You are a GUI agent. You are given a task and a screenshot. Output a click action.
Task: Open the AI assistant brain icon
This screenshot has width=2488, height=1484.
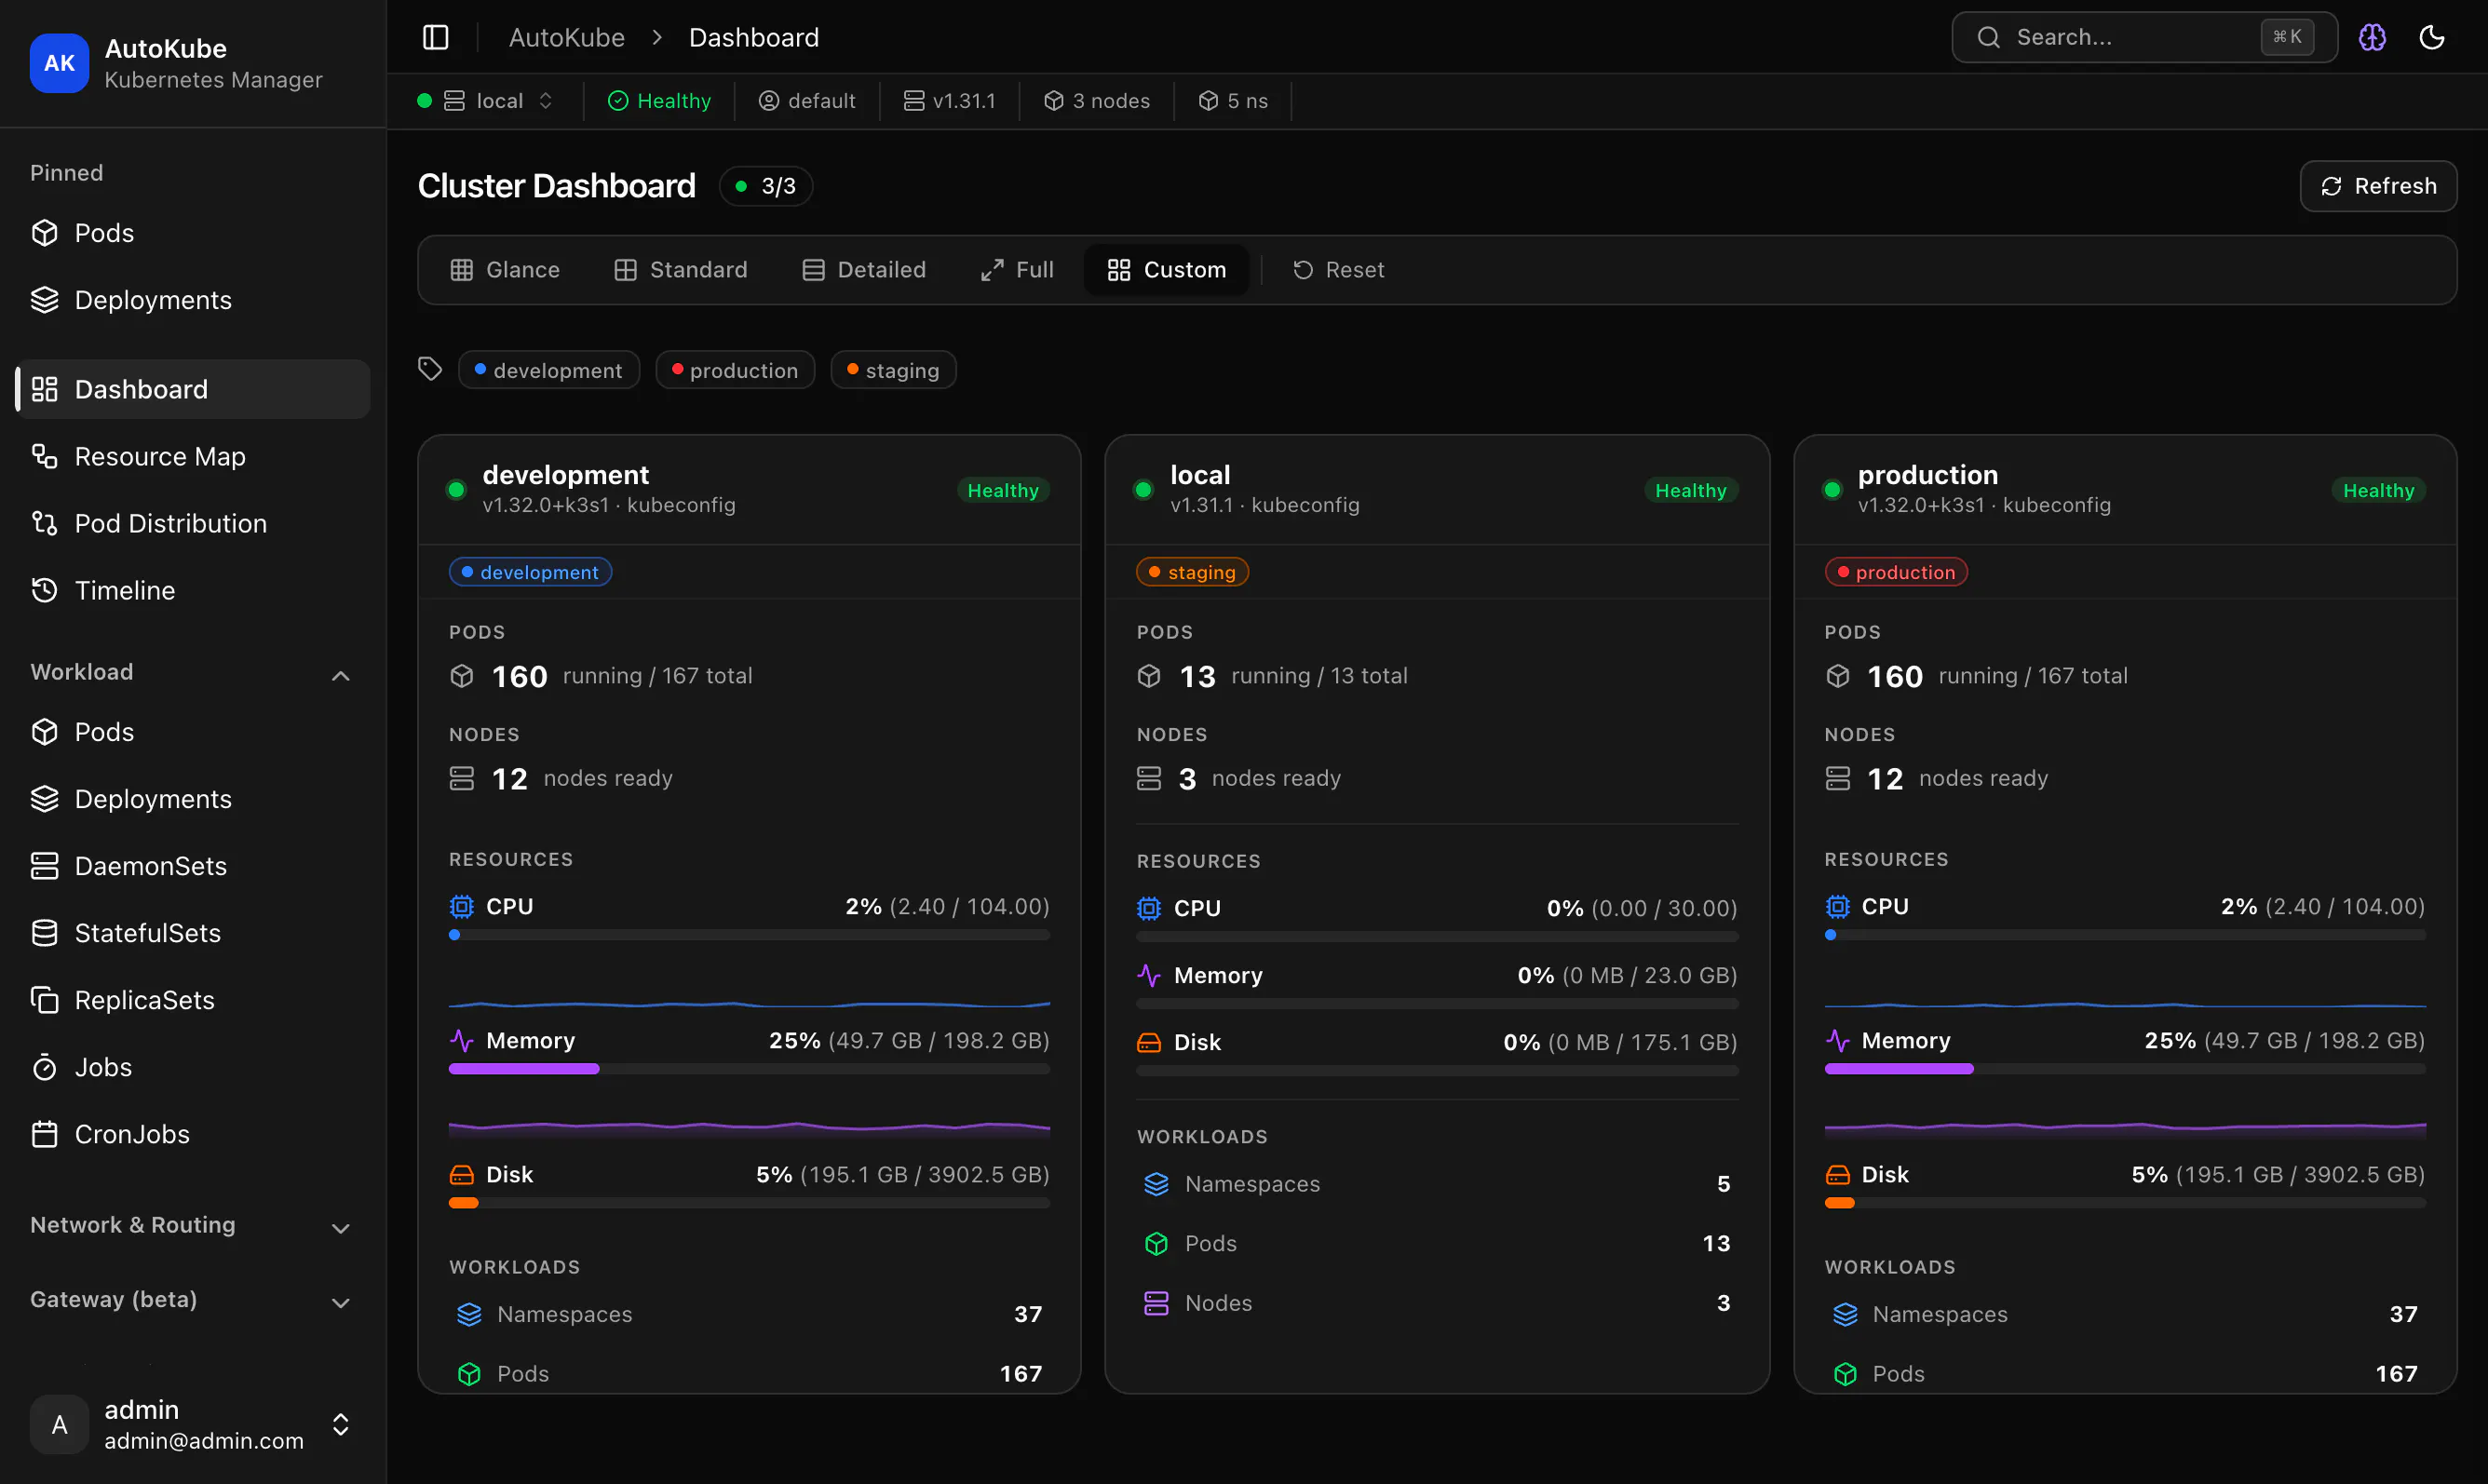2372,37
